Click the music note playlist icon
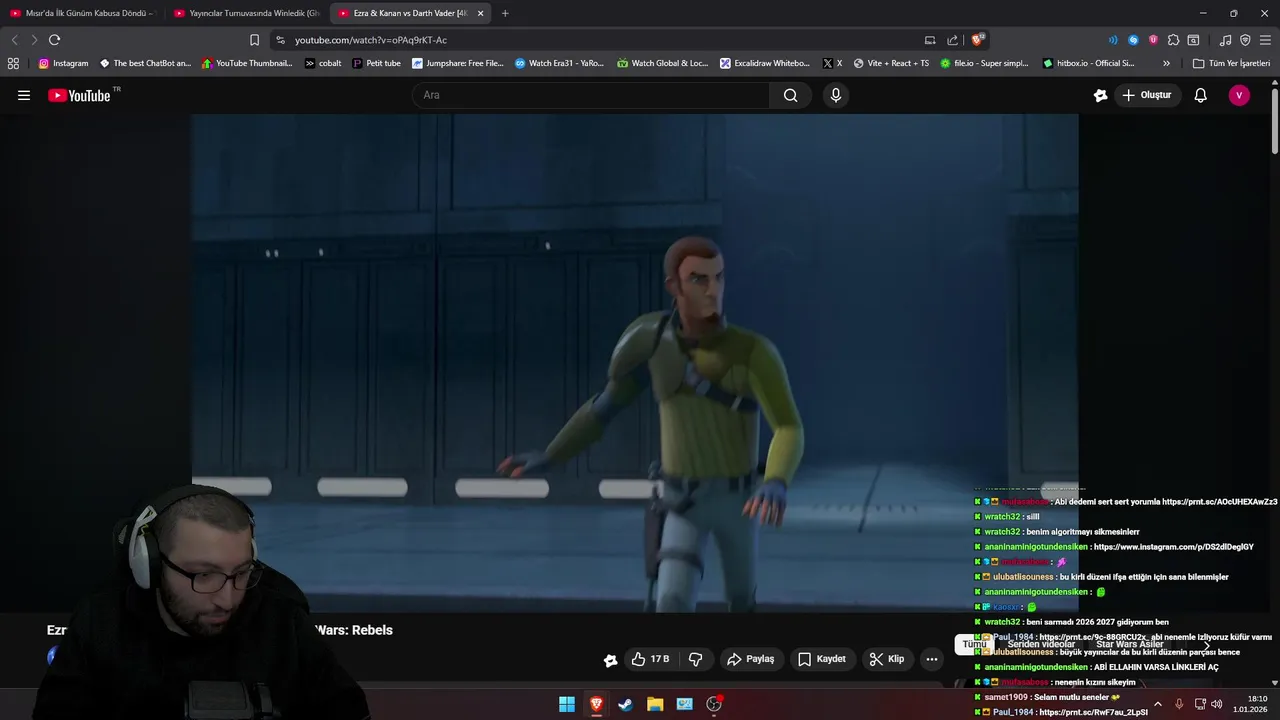 (x=1226, y=40)
